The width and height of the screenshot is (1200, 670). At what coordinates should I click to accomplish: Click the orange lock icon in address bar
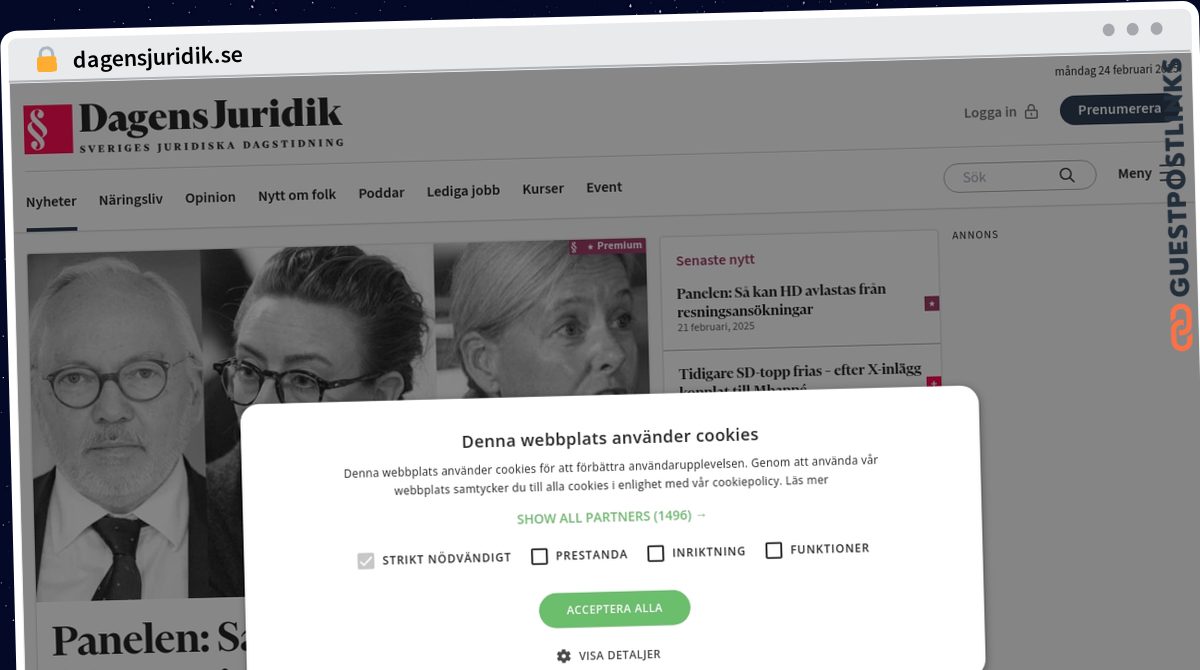46,59
